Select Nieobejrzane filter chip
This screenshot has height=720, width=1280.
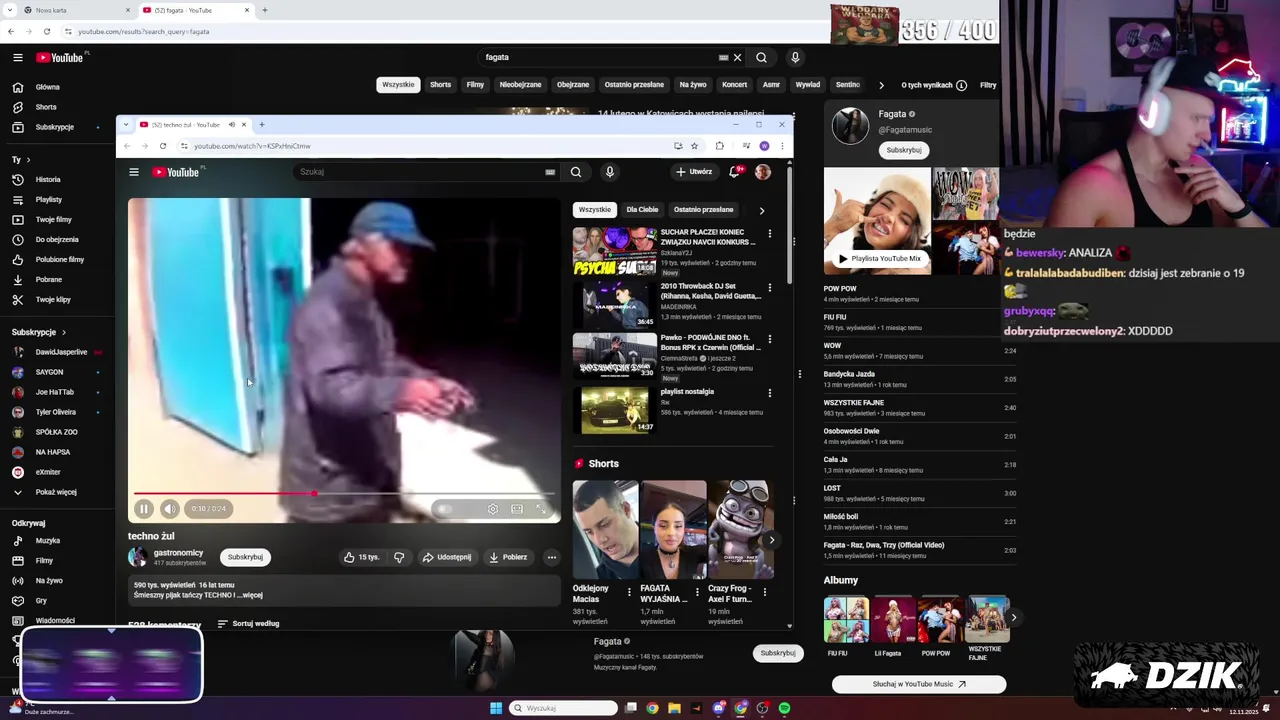(x=520, y=85)
